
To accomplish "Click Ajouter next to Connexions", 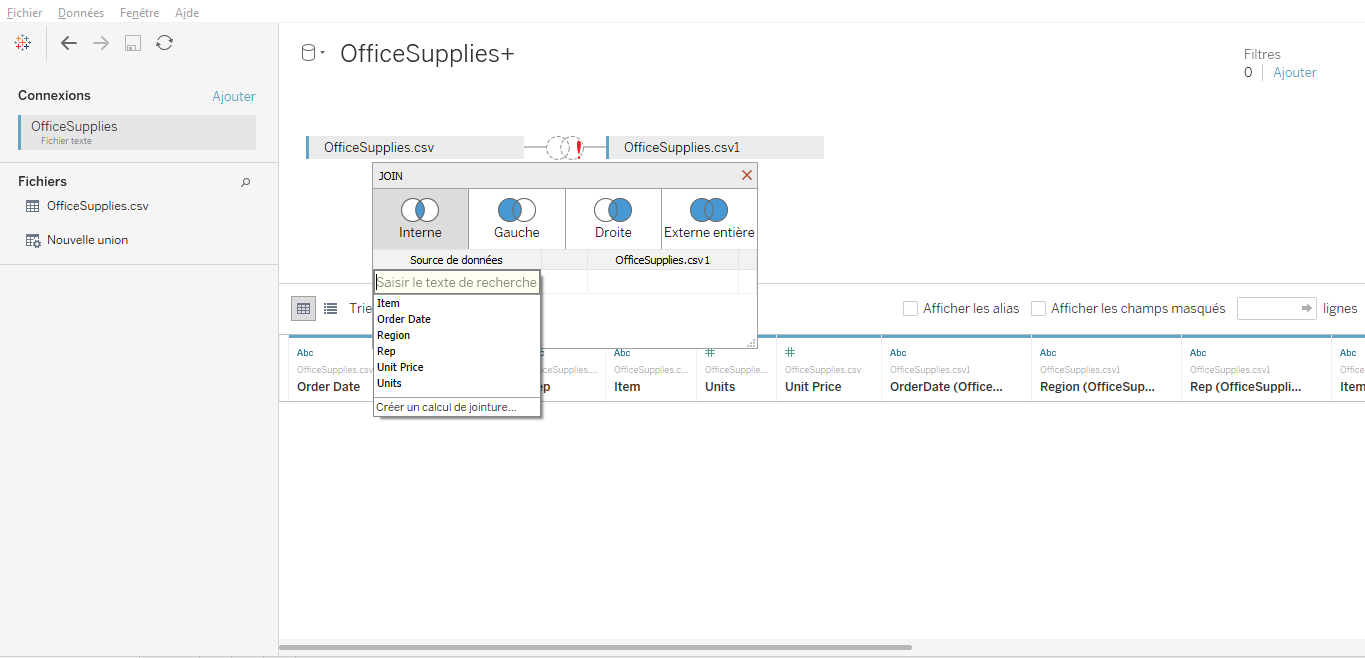I will coord(233,95).
